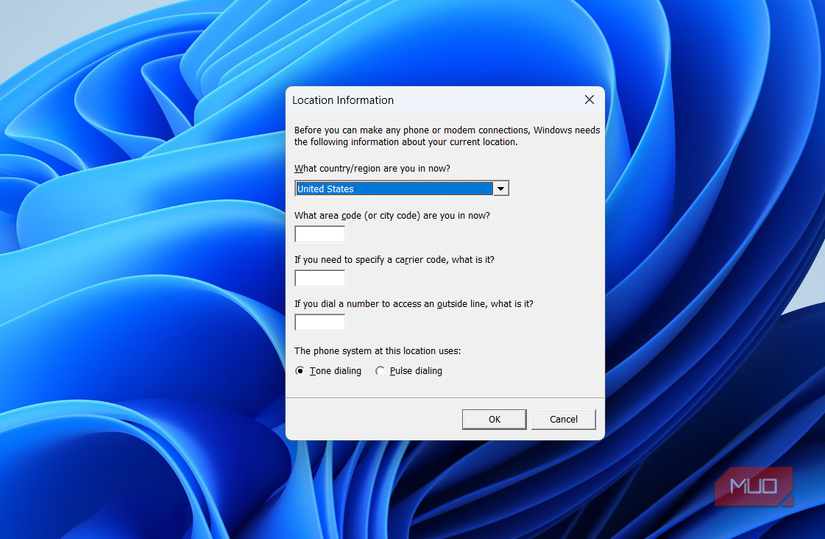This screenshot has height=539, width=825.
Task: Click the 'If you need to specify a carrier code' label
Action: pyautogui.click(x=394, y=259)
